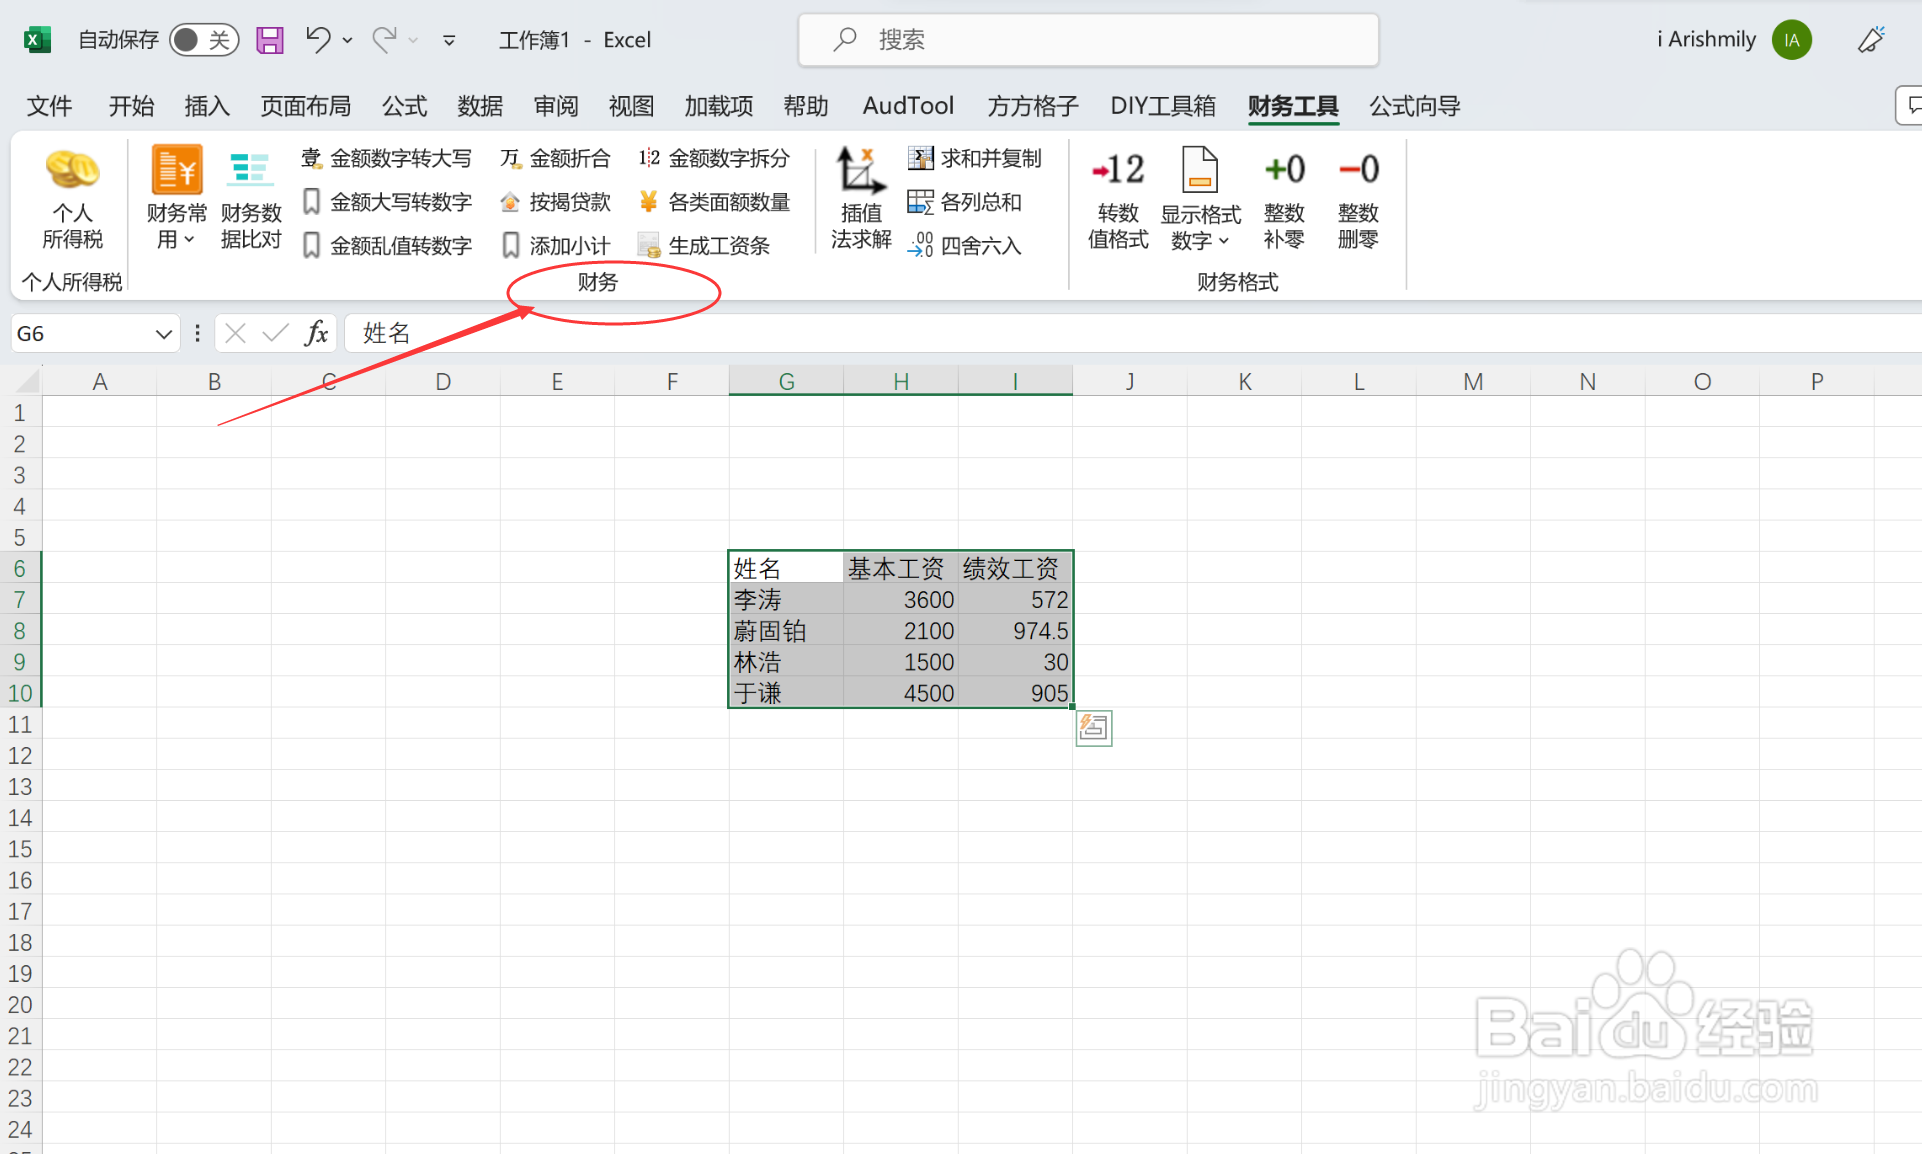Open the 方方格子 tab

pos(1033,106)
